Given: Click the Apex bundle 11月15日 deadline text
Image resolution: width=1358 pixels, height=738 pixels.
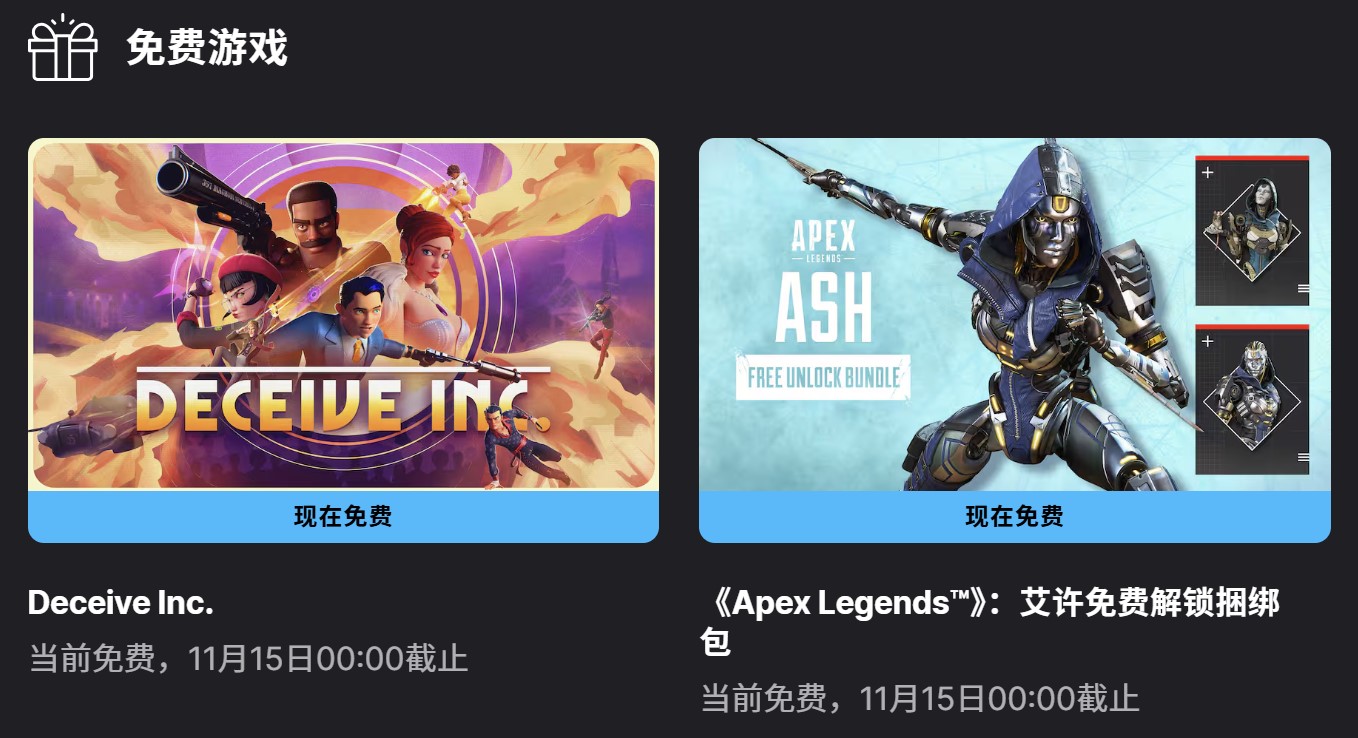Looking at the screenshot, I should (920, 697).
